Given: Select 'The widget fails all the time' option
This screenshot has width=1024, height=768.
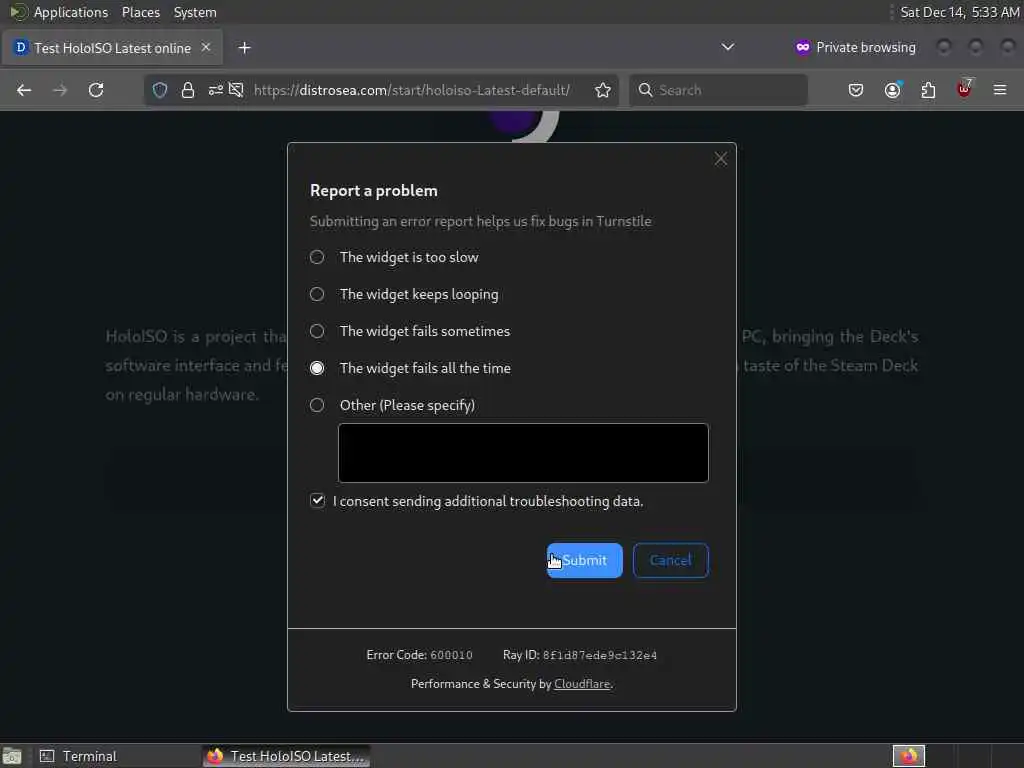Looking at the screenshot, I should pos(317,368).
